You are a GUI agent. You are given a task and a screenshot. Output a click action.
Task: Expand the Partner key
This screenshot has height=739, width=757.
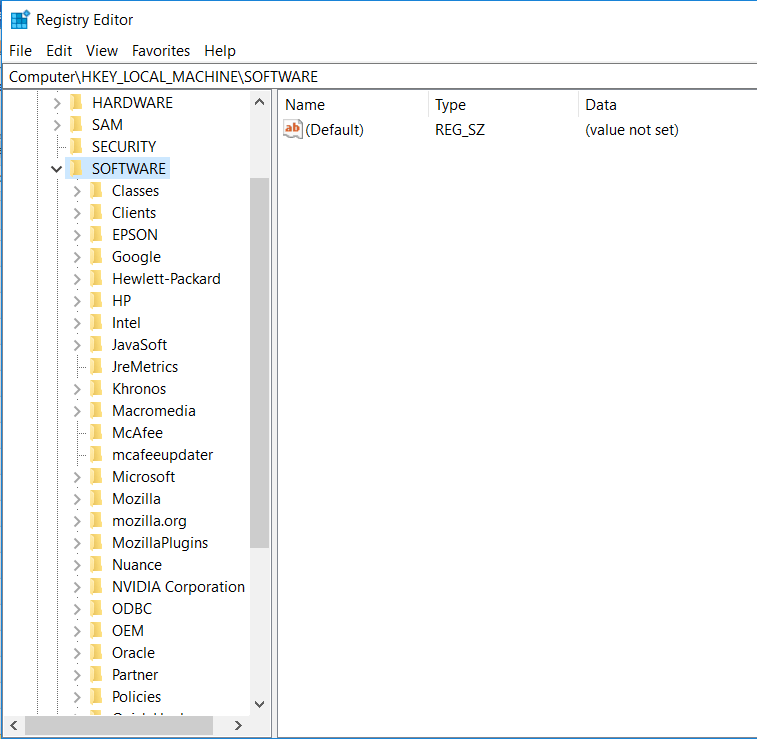click(77, 675)
